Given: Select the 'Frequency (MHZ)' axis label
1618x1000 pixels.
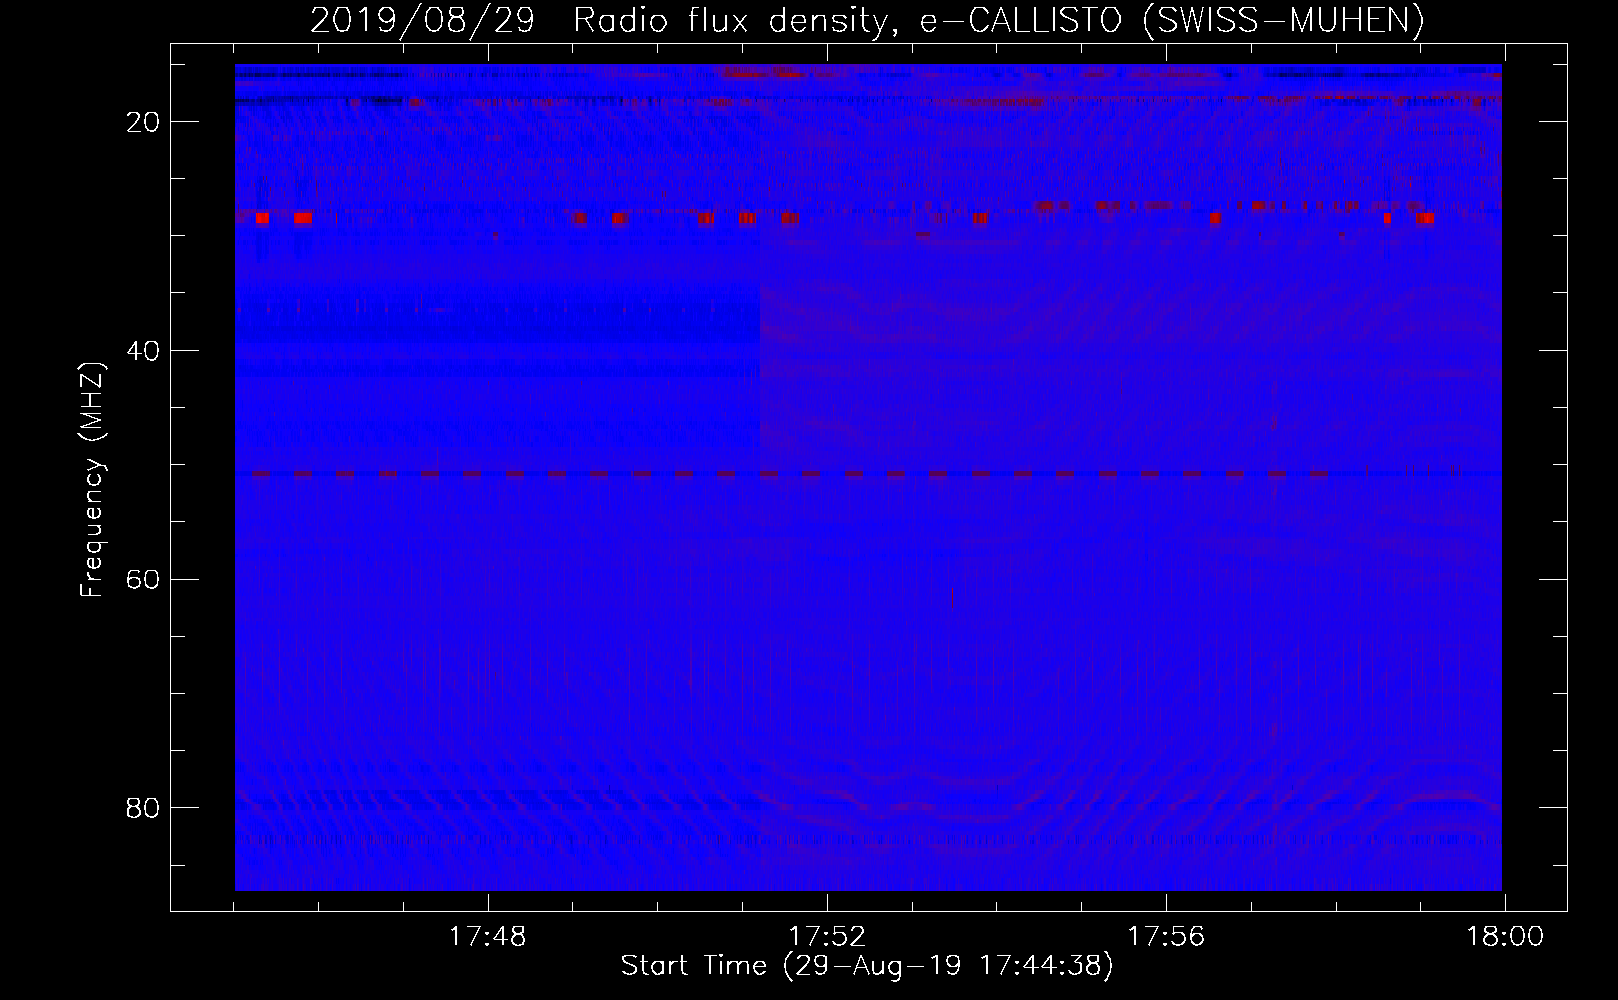Looking at the screenshot, I should click(92, 480).
